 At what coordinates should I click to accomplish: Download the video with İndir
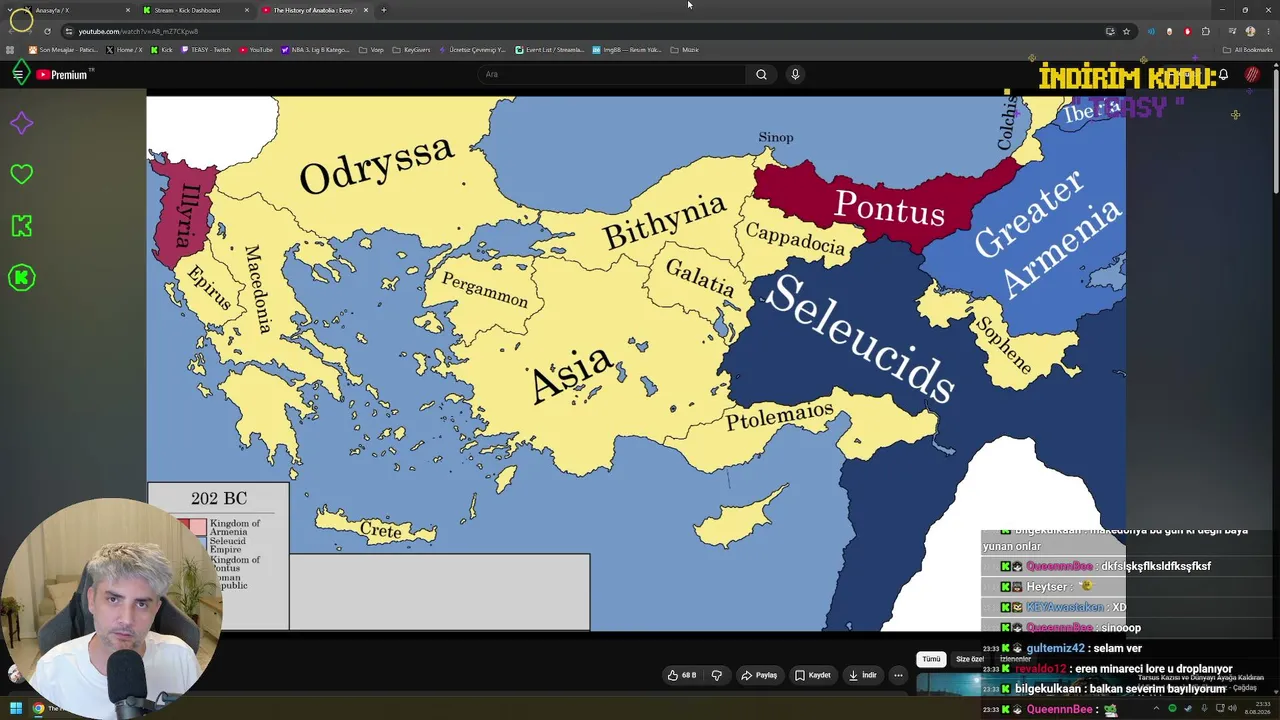pyautogui.click(x=862, y=675)
